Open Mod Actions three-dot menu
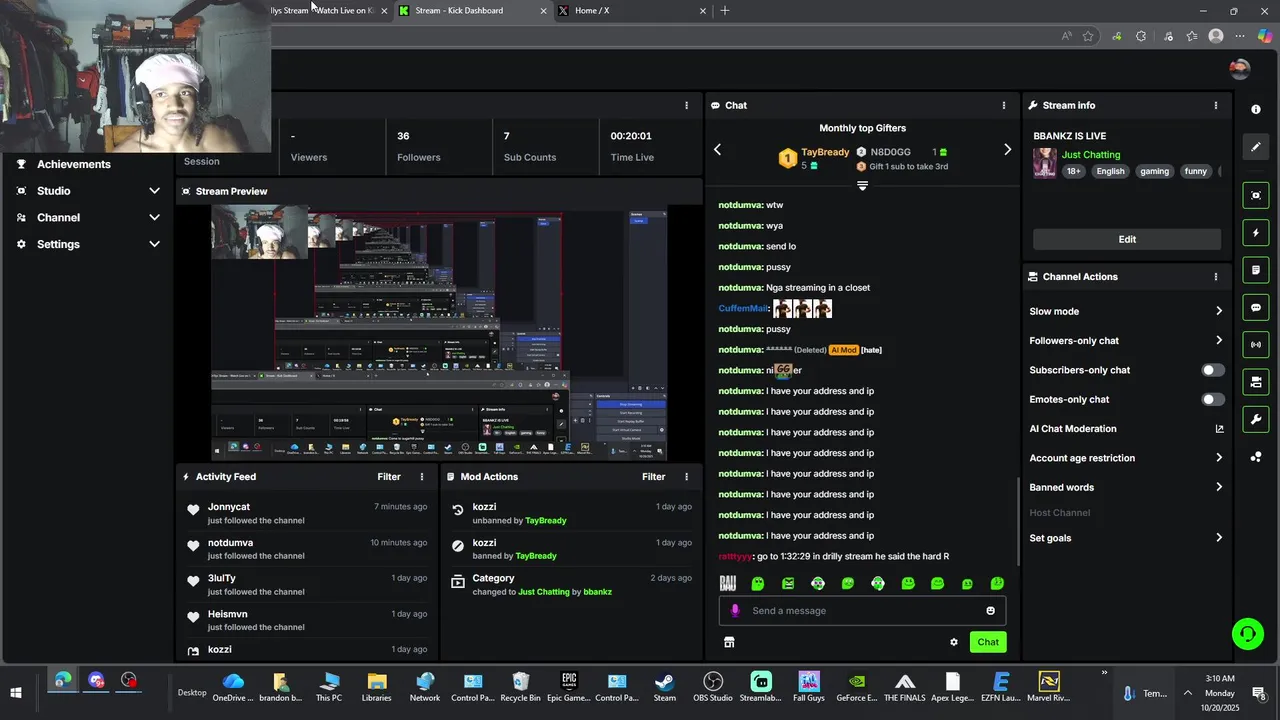 (x=686, y=477)
